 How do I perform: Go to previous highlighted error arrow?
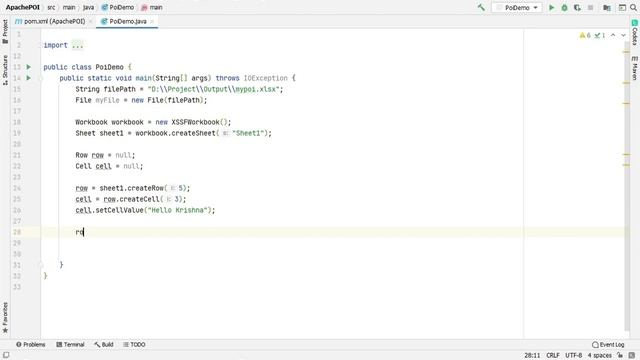(613, 36)
